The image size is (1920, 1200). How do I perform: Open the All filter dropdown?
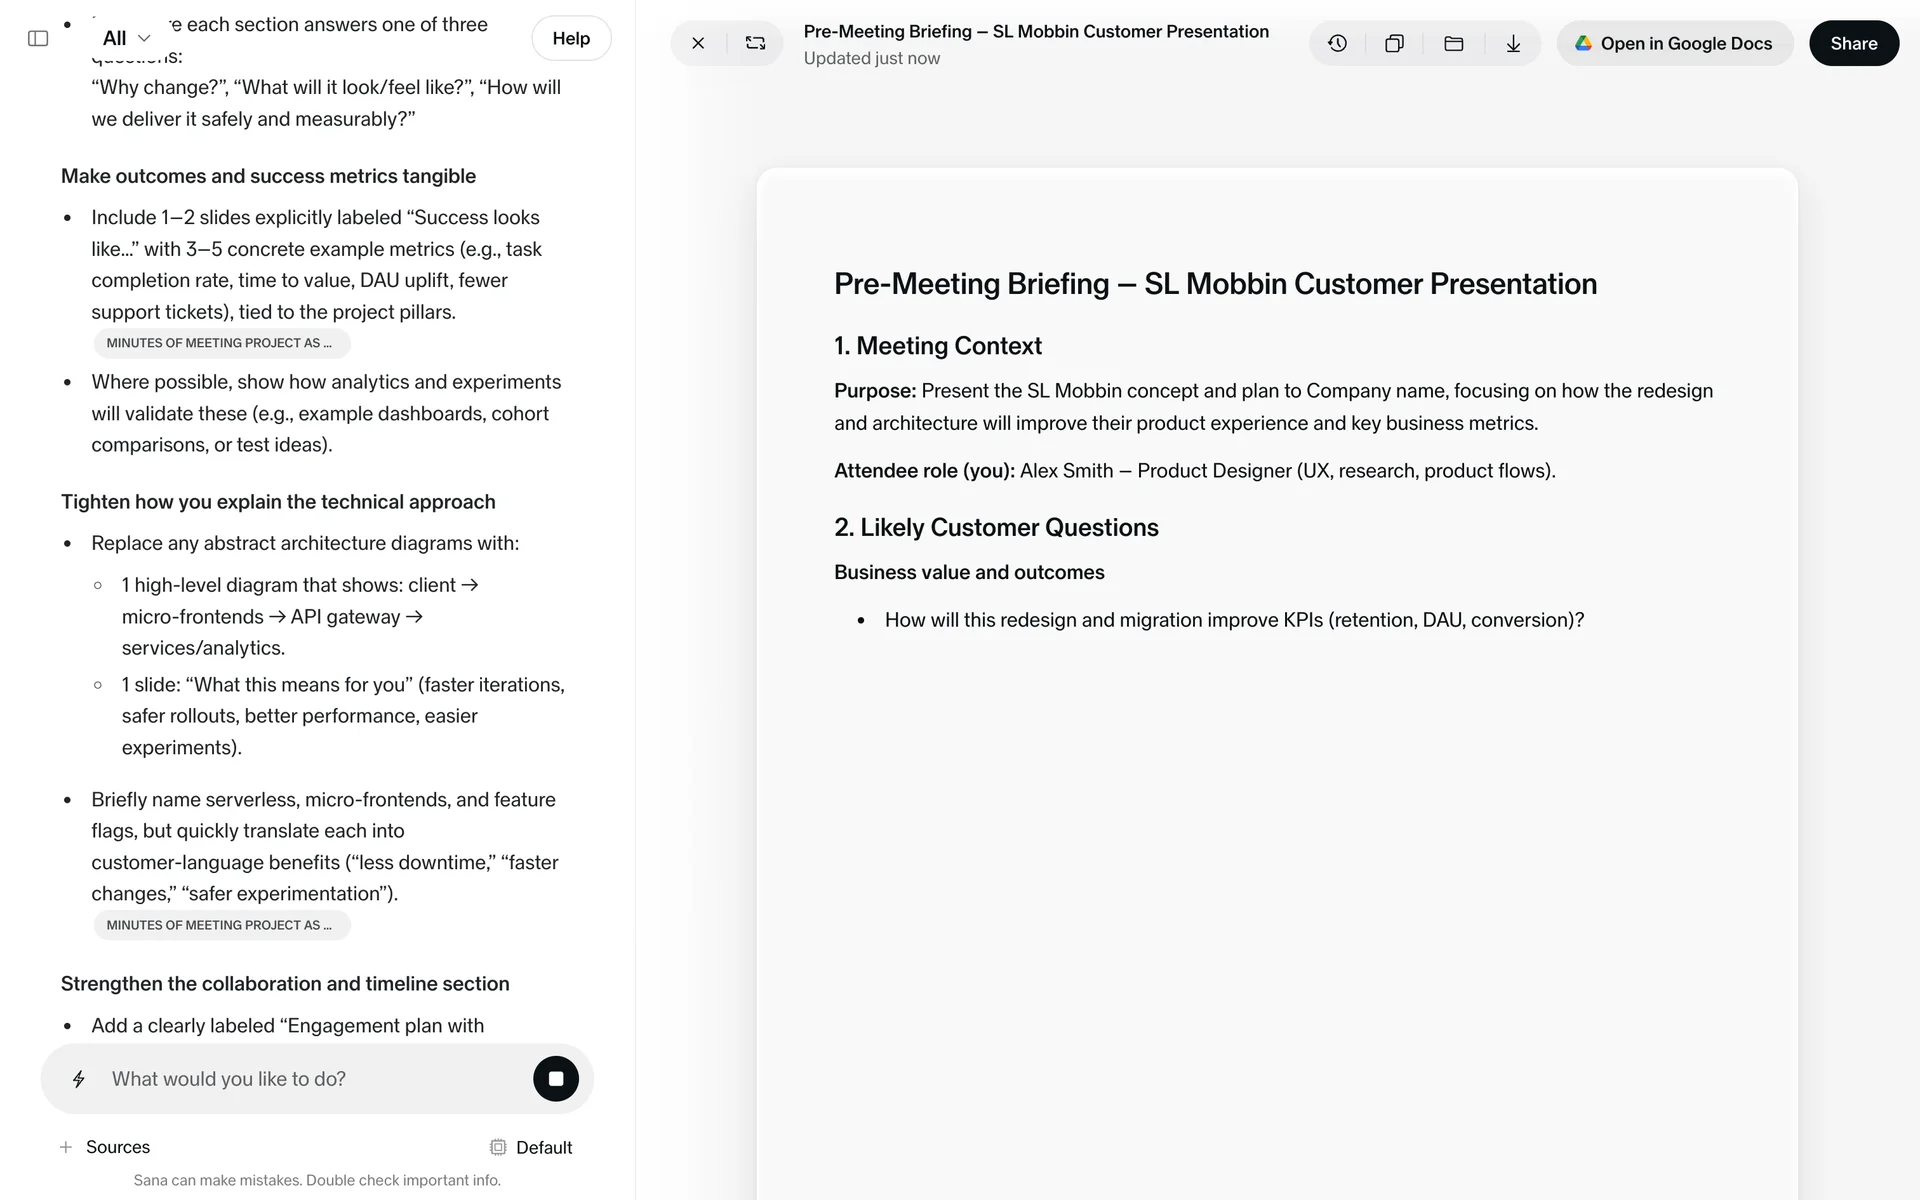pos(126,38)
